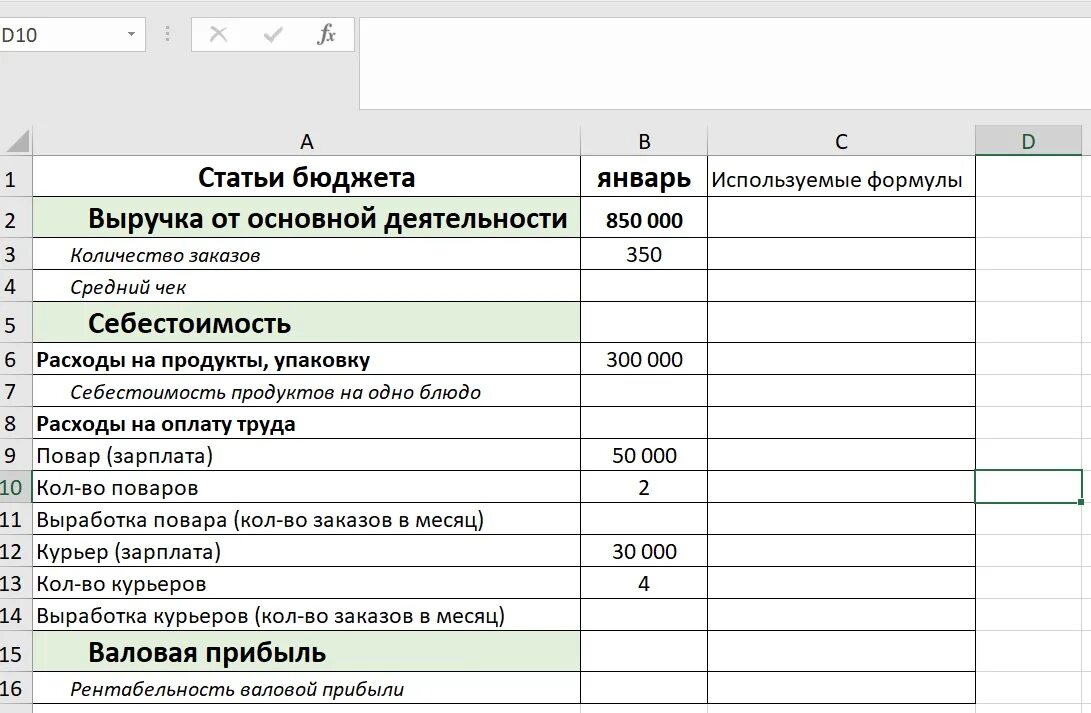Image resolution: width=1091 pixels, height=713 pixels.
Task: Select row 5 header
Action: coord(15,324)
